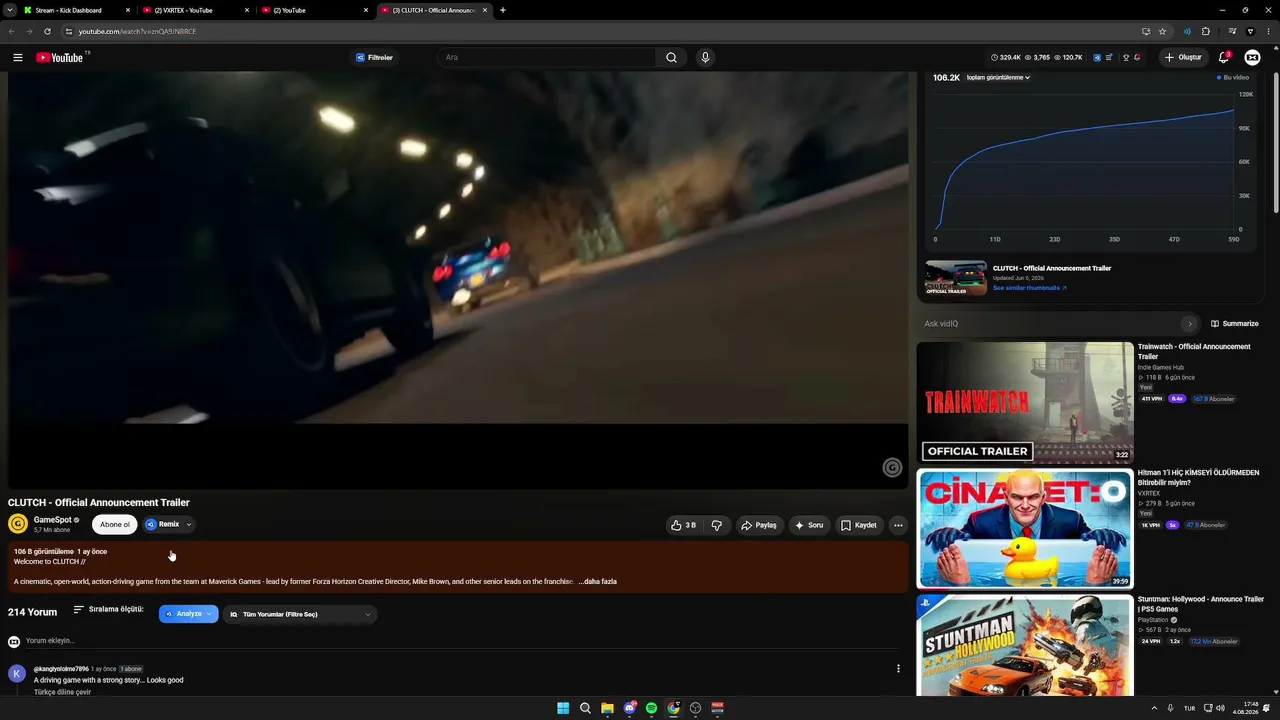The width and height of the screenshot is (1280, 720).
Task: Open the Tüm Yorumlar filter dropdown
Action: (300, 614)
